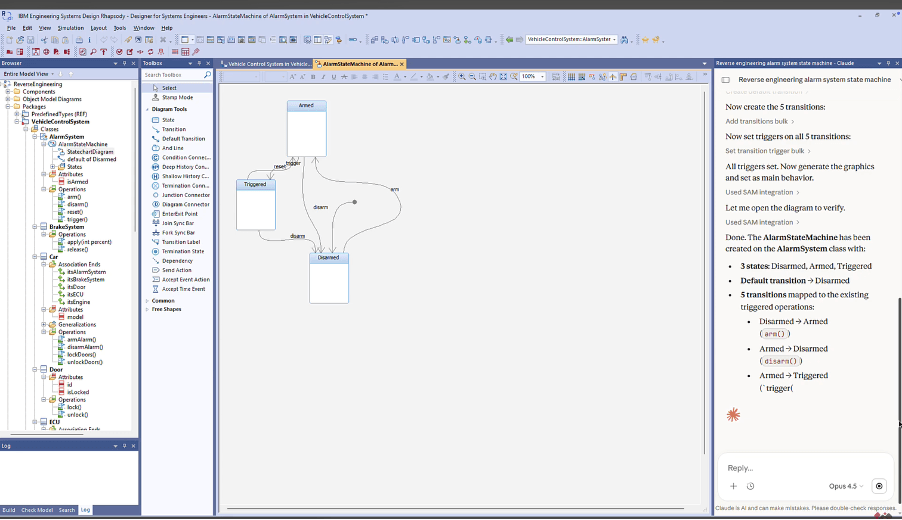The width and height of the screenshot is (902, 520).
Task: Pick the Junction Connector tool
Action: click(x=180, y=195)
